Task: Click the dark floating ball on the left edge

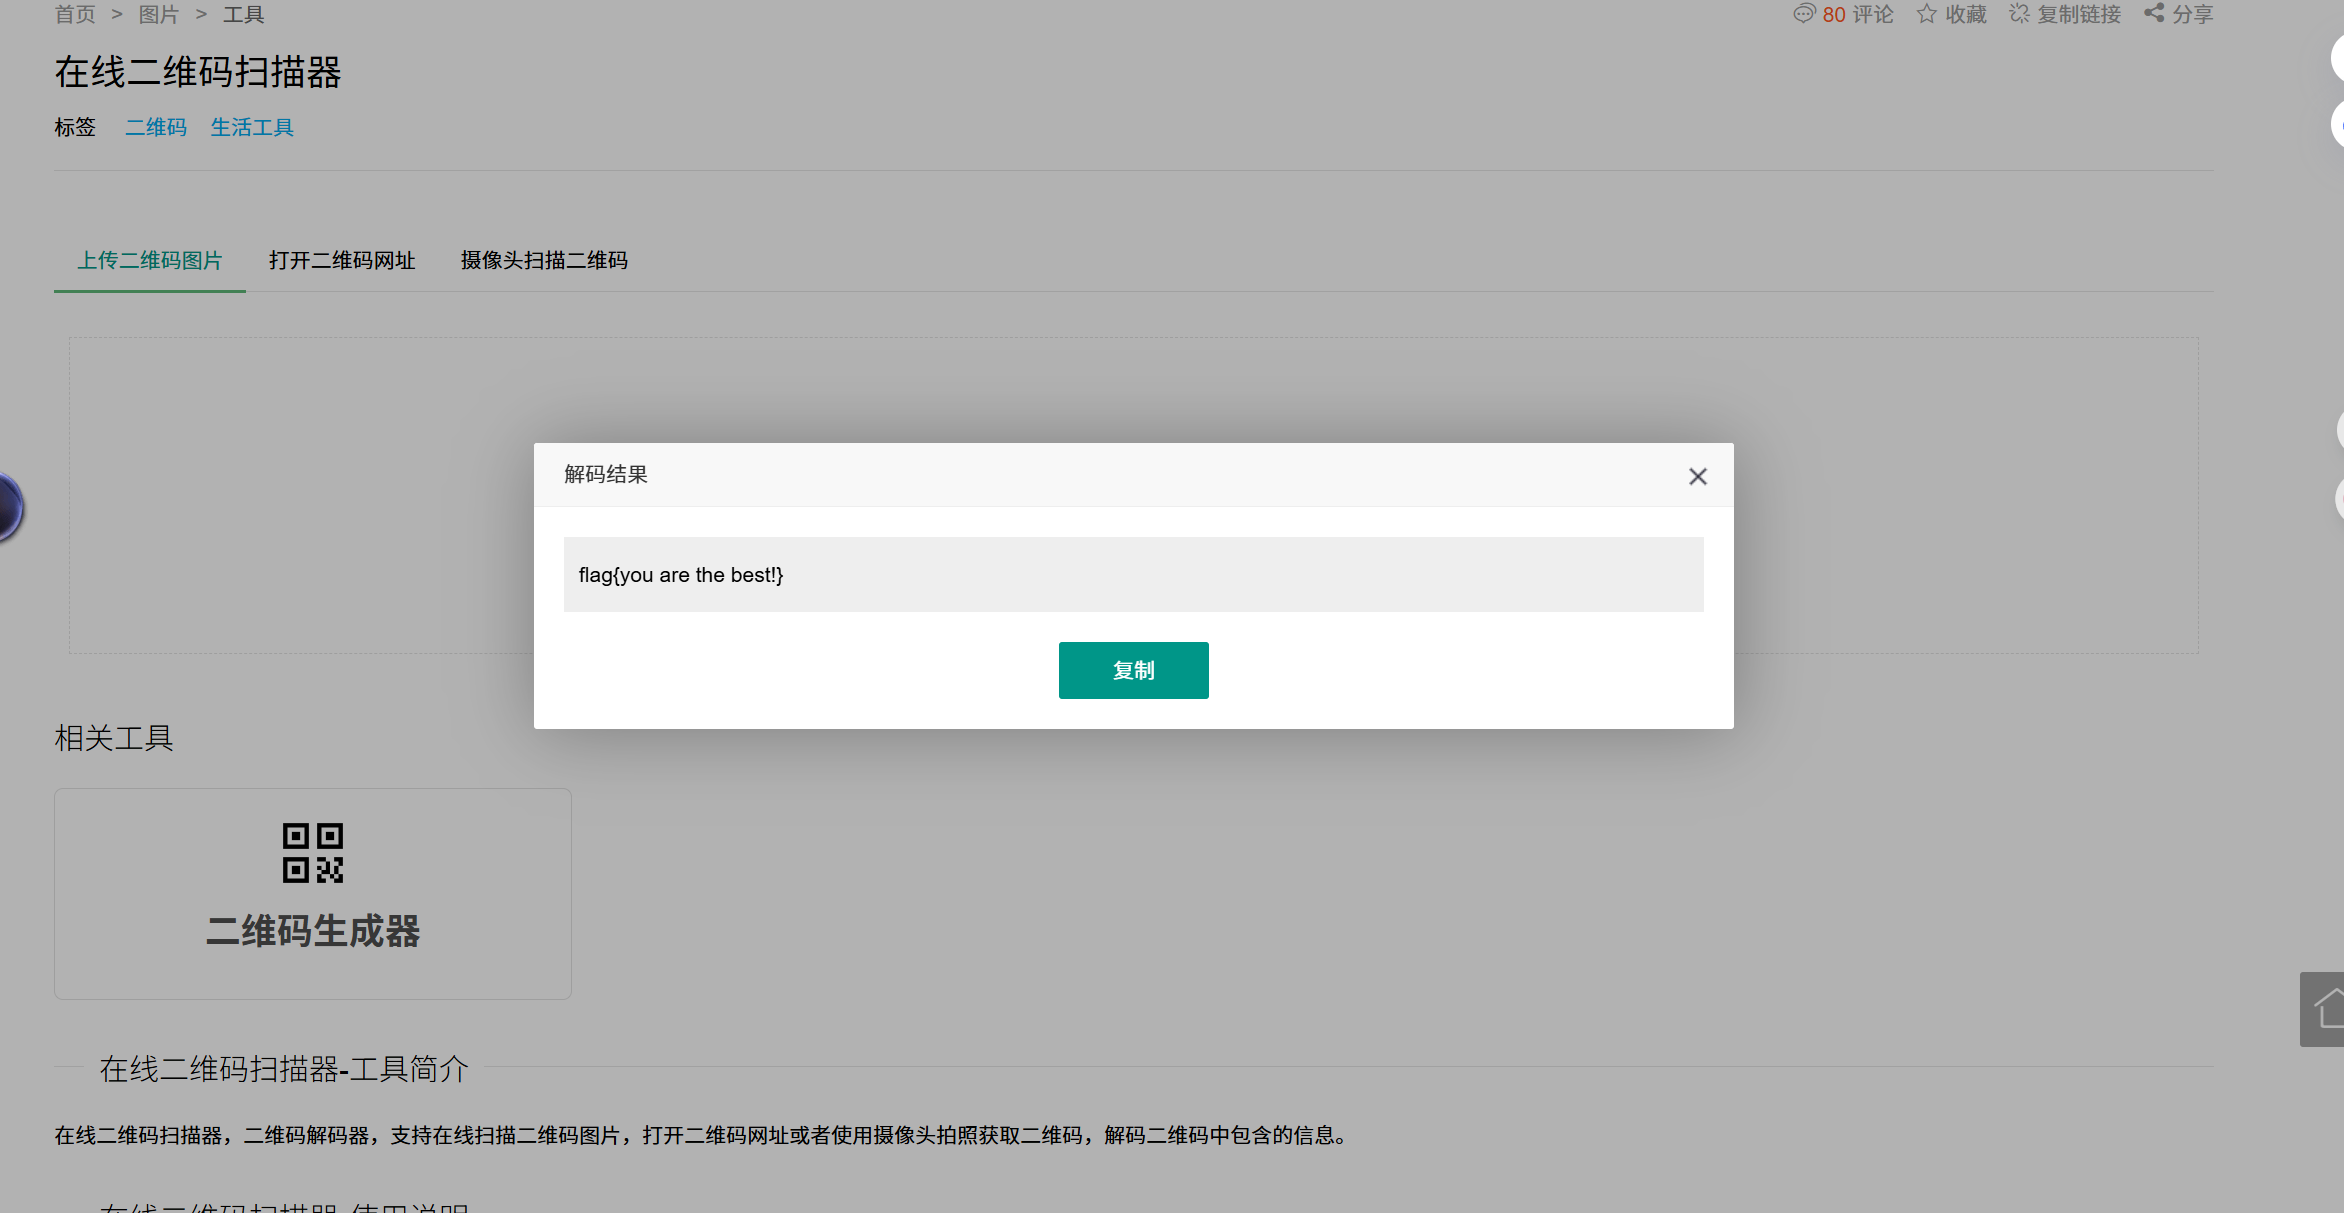Action: (8, 507)
